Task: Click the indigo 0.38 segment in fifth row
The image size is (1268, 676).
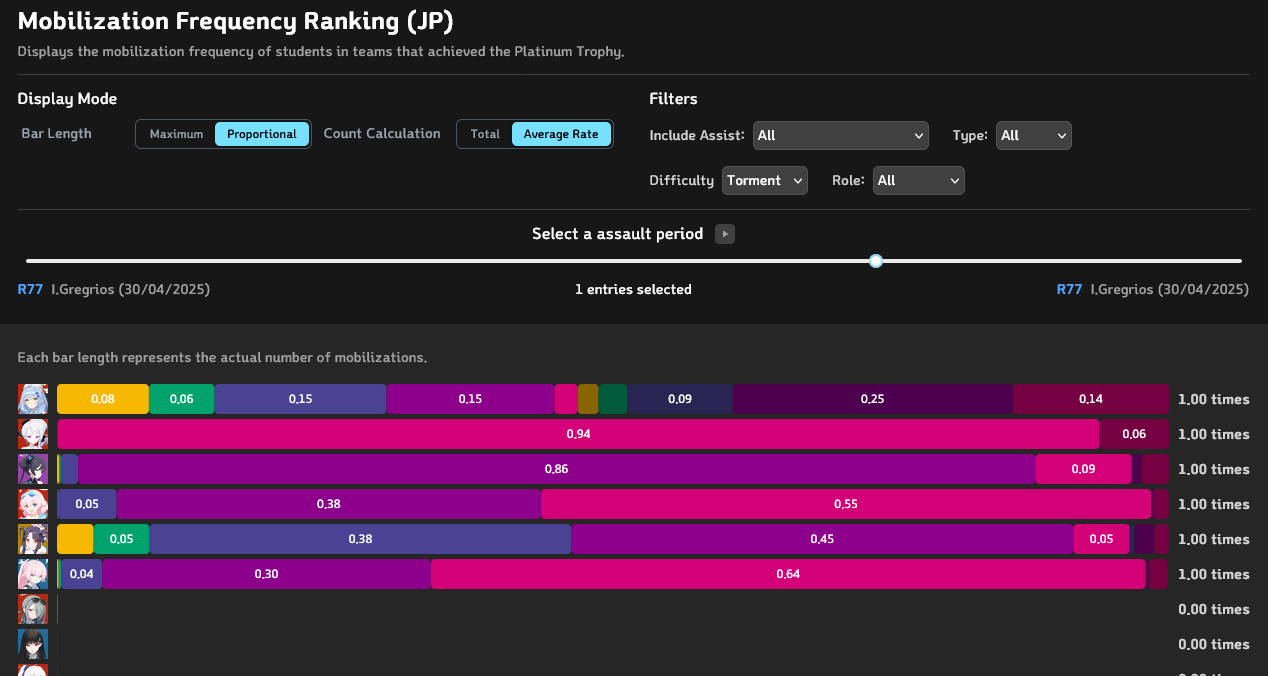Action: click(x=360, y=539)
